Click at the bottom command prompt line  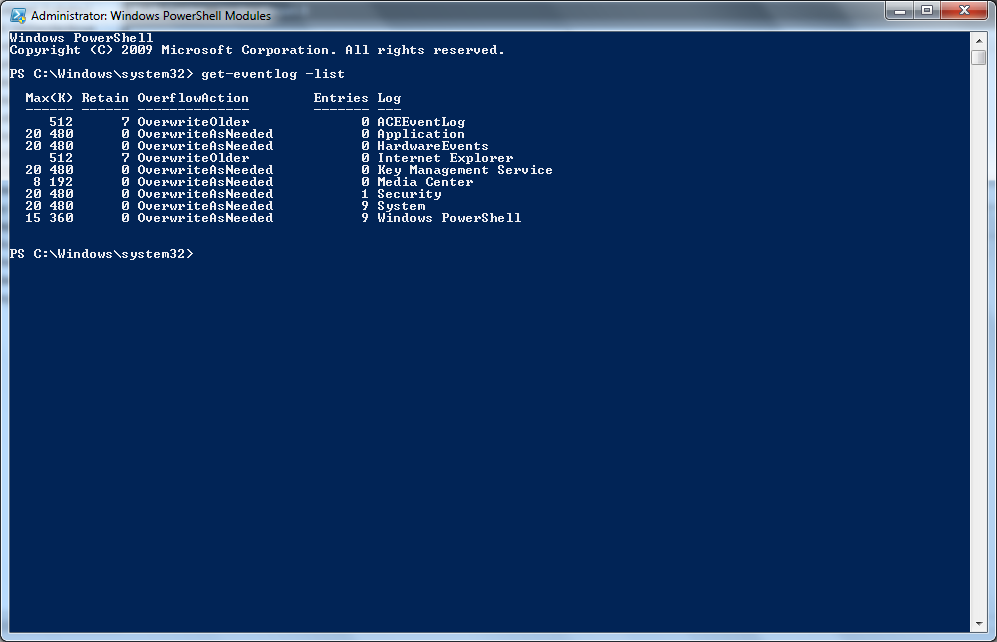[x=102, y=254]
